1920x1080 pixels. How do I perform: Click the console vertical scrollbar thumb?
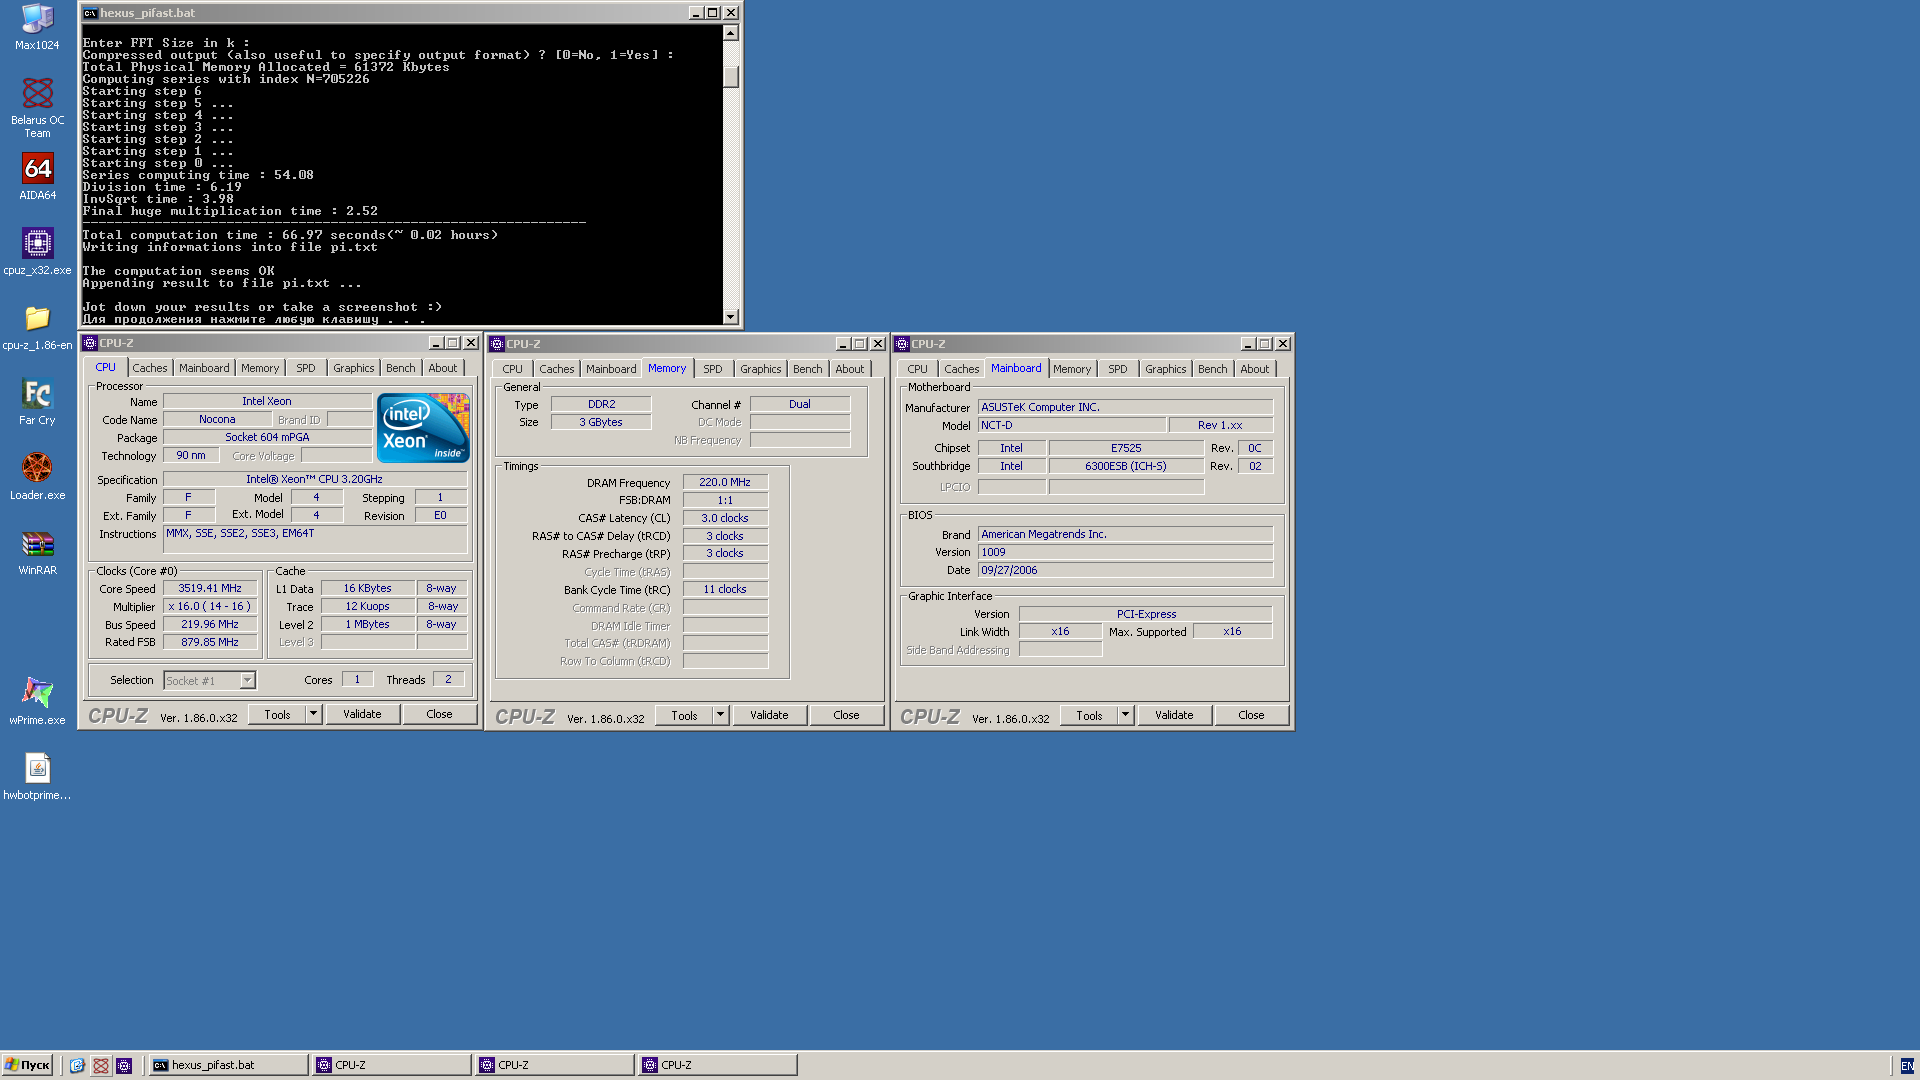click(x=731, y=76)
